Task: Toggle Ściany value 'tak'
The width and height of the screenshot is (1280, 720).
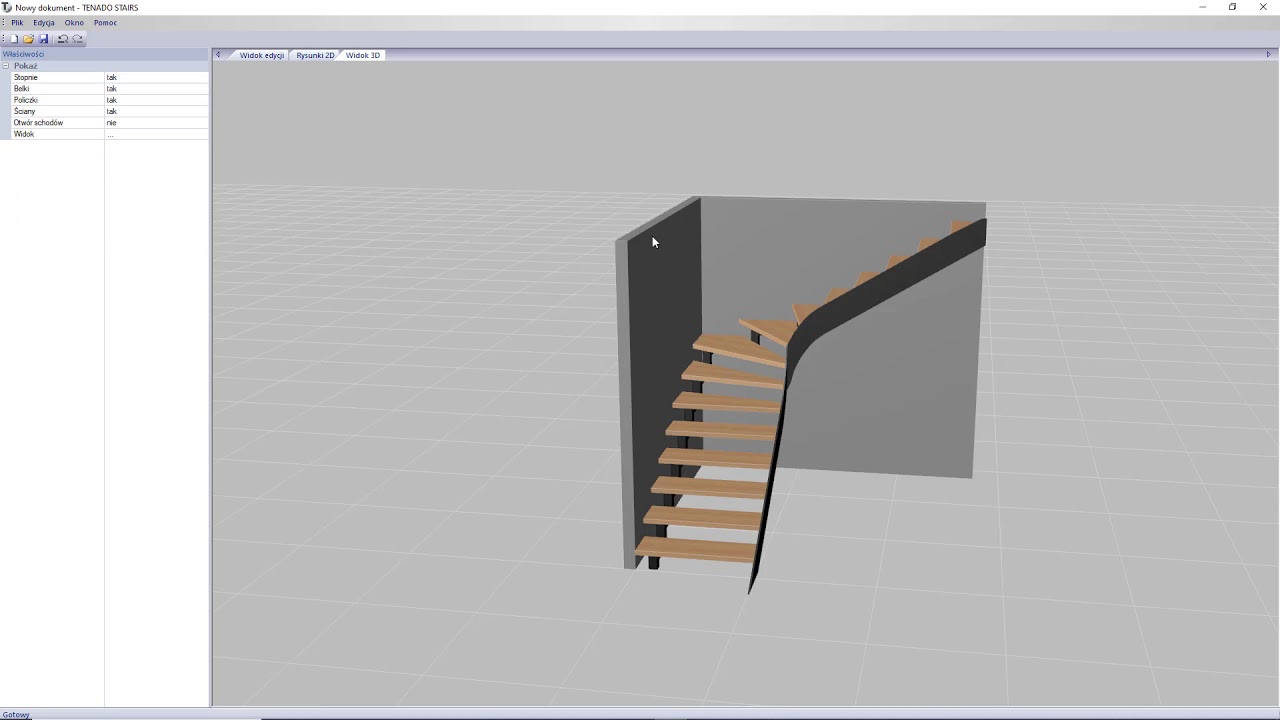Action: tap(156, 111)
